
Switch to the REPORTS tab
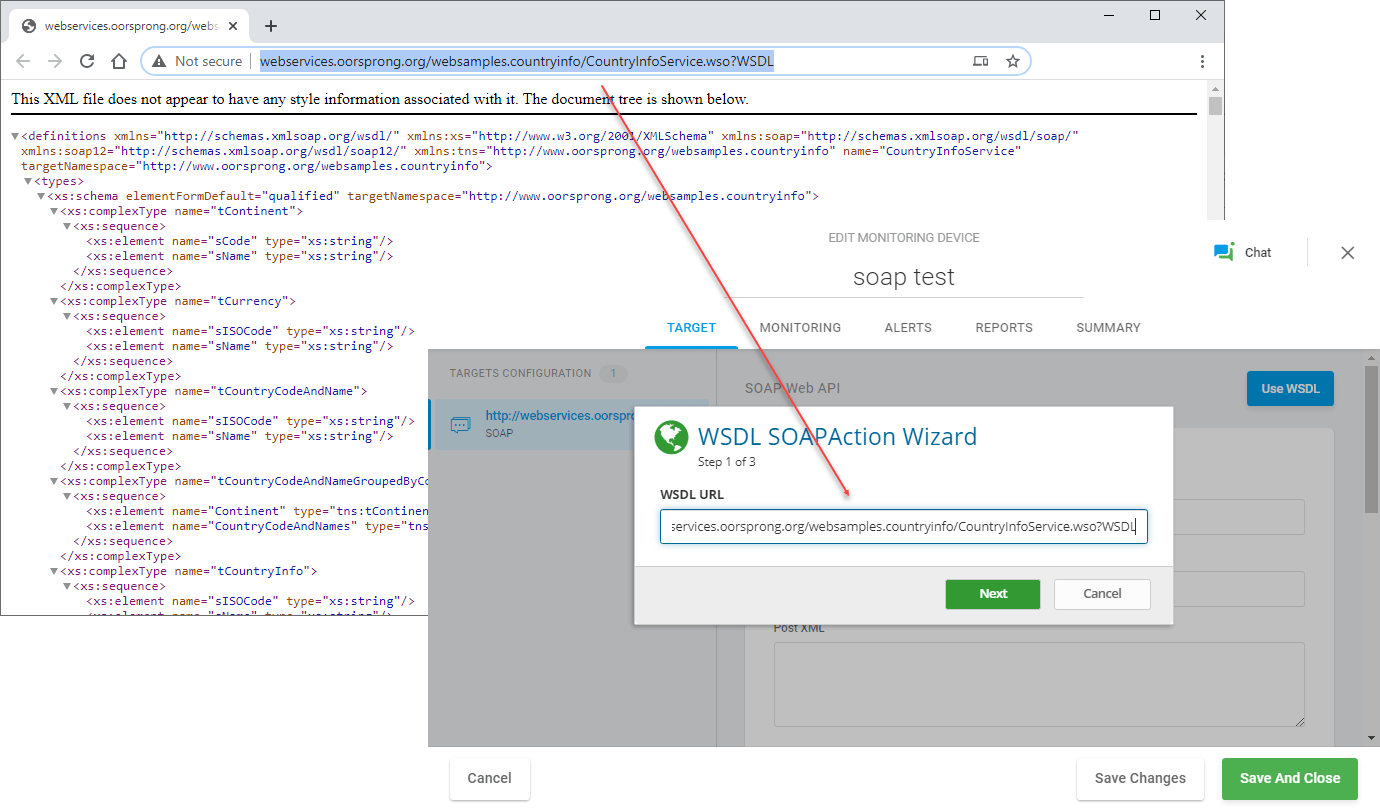1004,327
